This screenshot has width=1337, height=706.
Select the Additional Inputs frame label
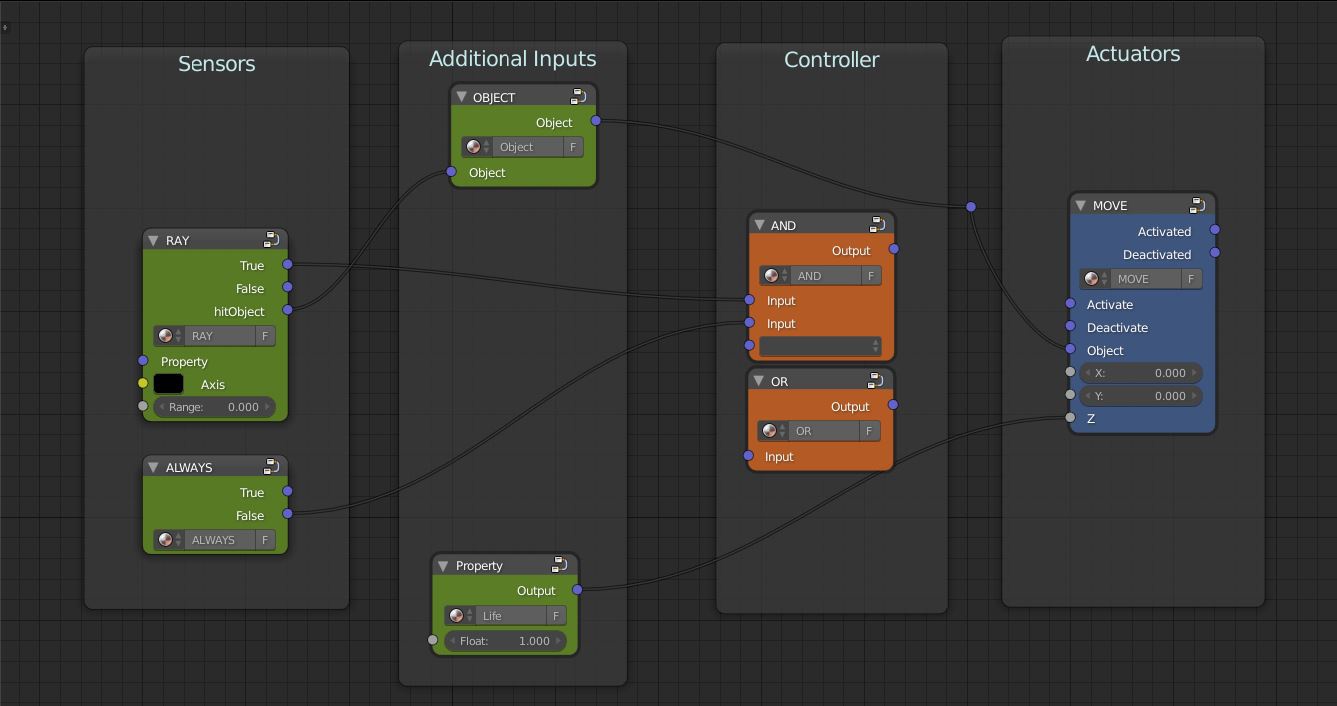tap(513, 59)
